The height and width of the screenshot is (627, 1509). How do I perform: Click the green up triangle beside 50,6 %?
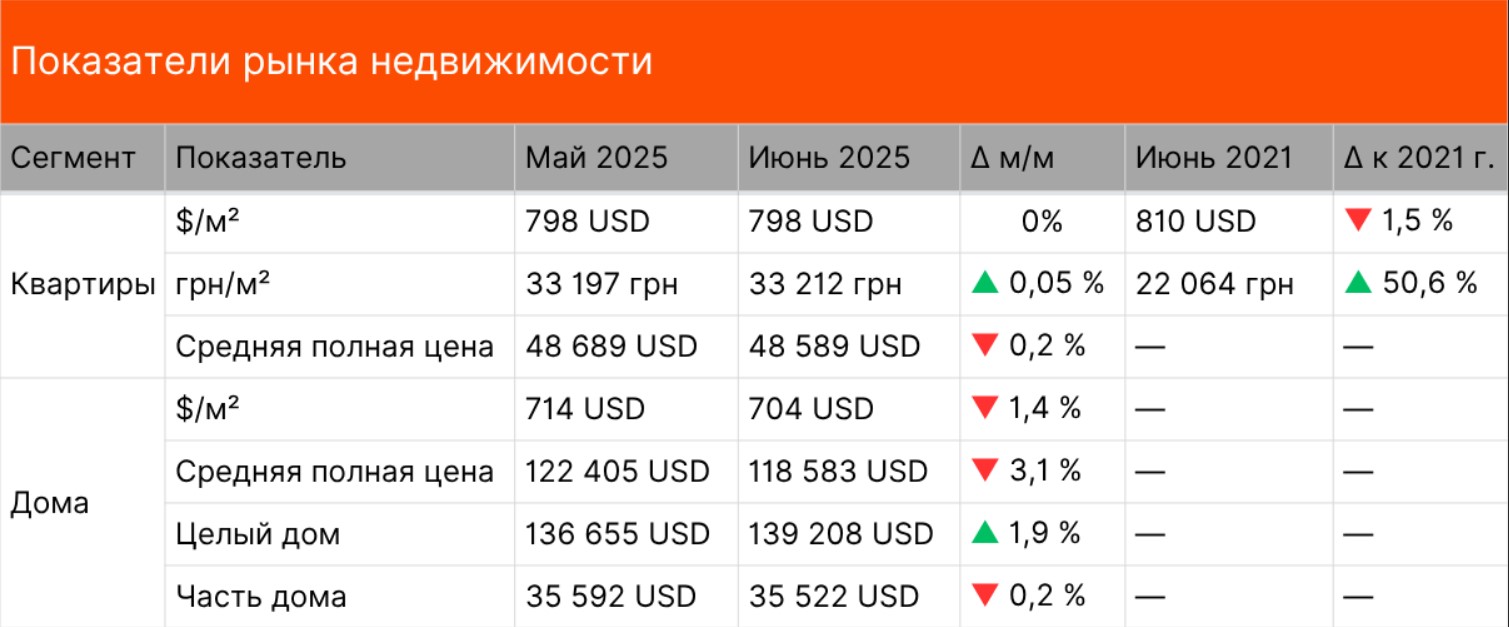[1357, 284]
